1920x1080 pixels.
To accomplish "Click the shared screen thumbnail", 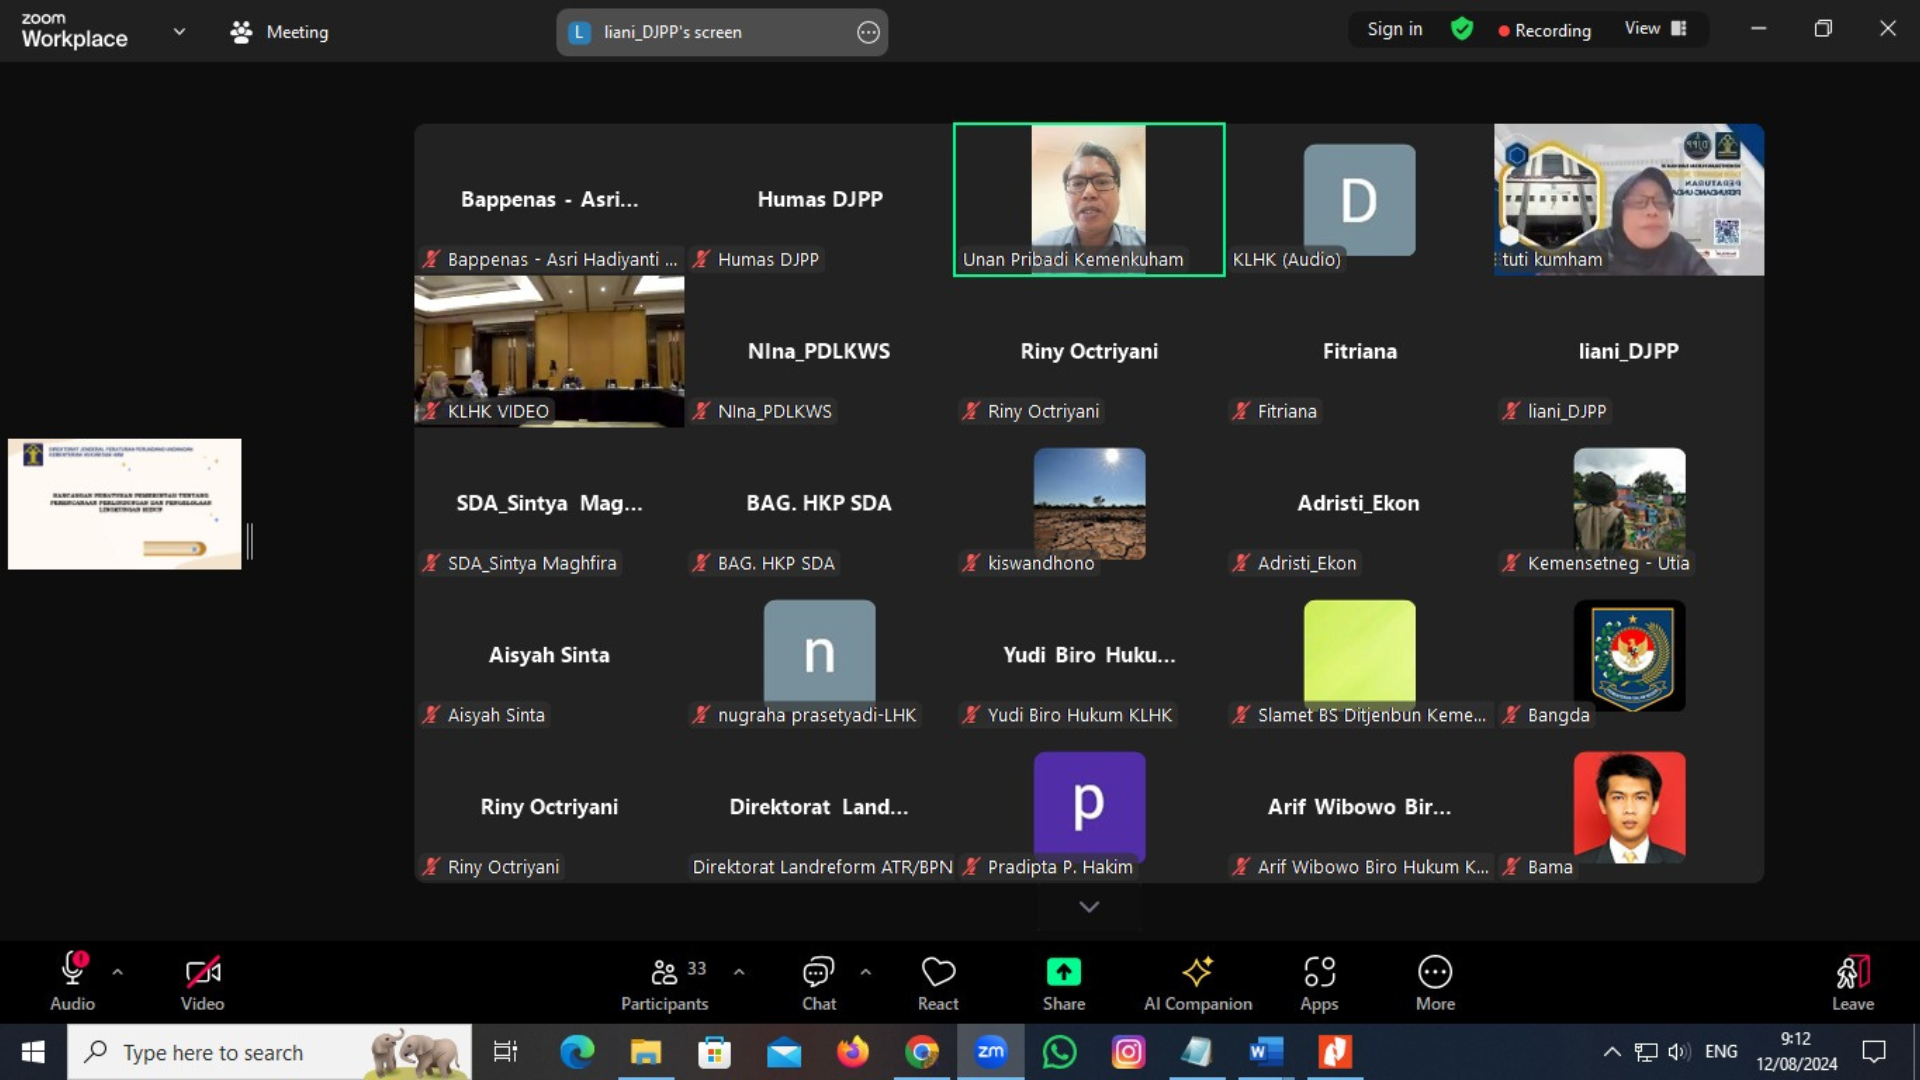I will [x=125, y=504].
